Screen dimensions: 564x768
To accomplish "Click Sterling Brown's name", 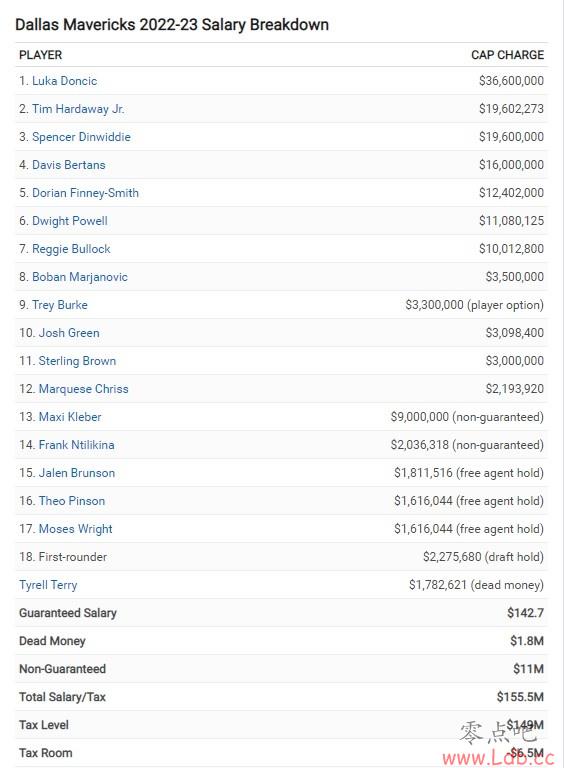I will pos(77,361).
